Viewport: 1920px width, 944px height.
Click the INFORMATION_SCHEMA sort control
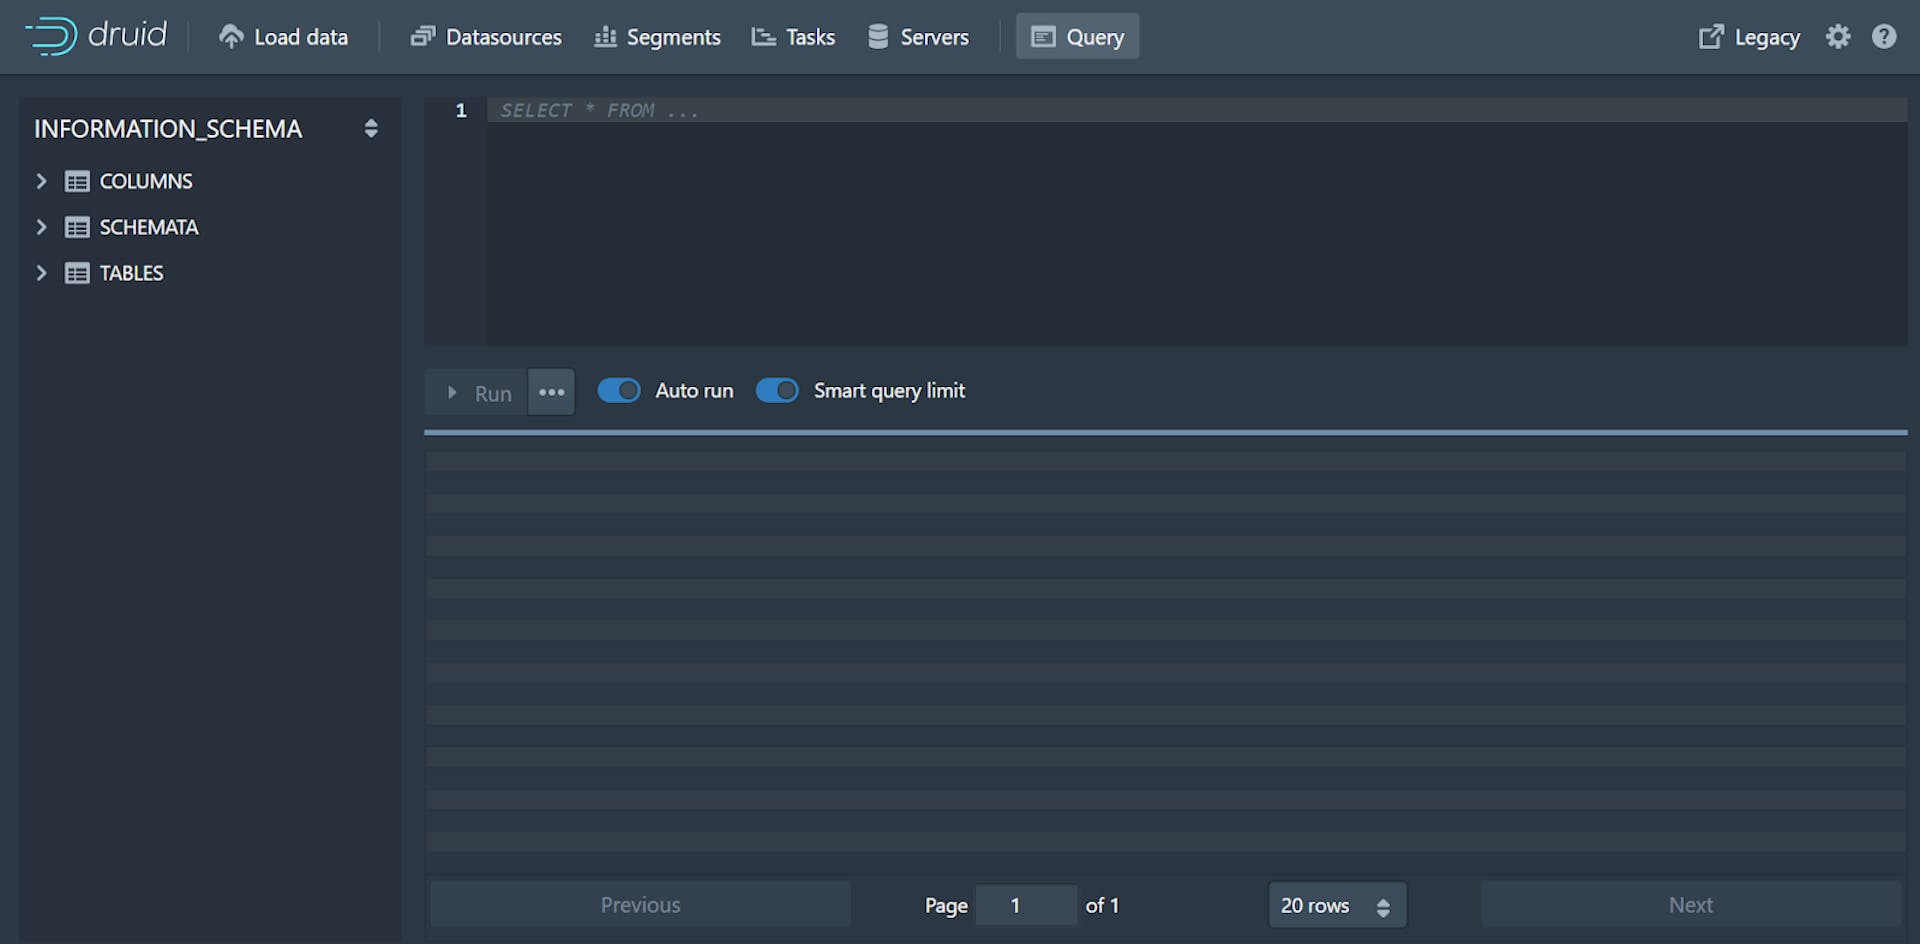370,128
